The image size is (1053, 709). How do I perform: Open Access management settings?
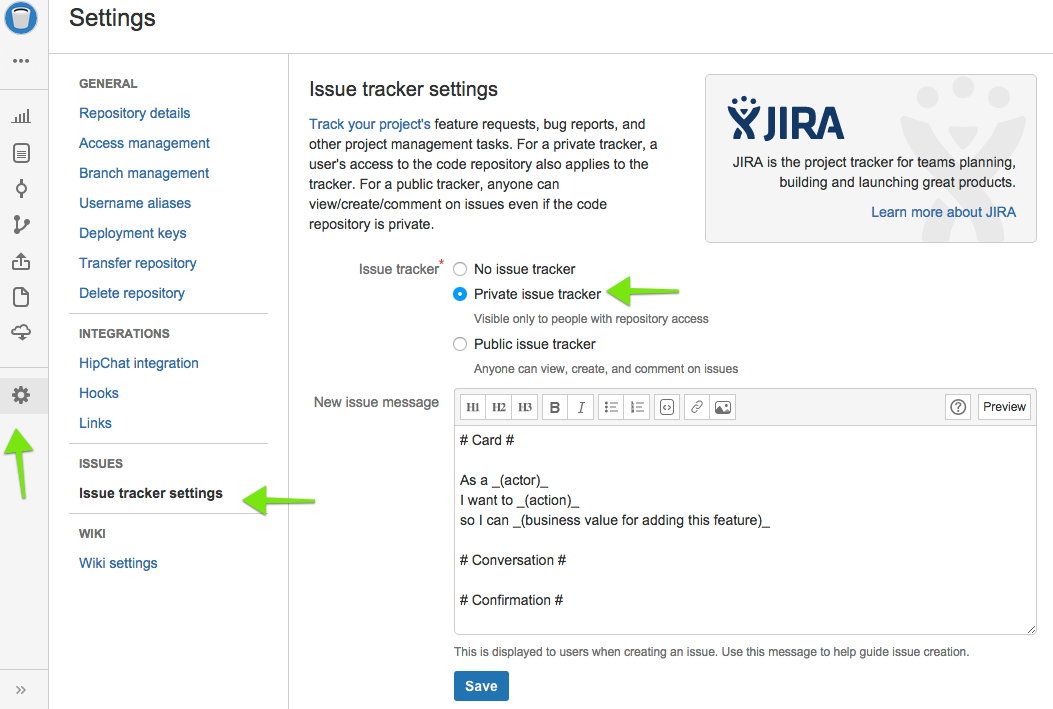tap(144, 143)
